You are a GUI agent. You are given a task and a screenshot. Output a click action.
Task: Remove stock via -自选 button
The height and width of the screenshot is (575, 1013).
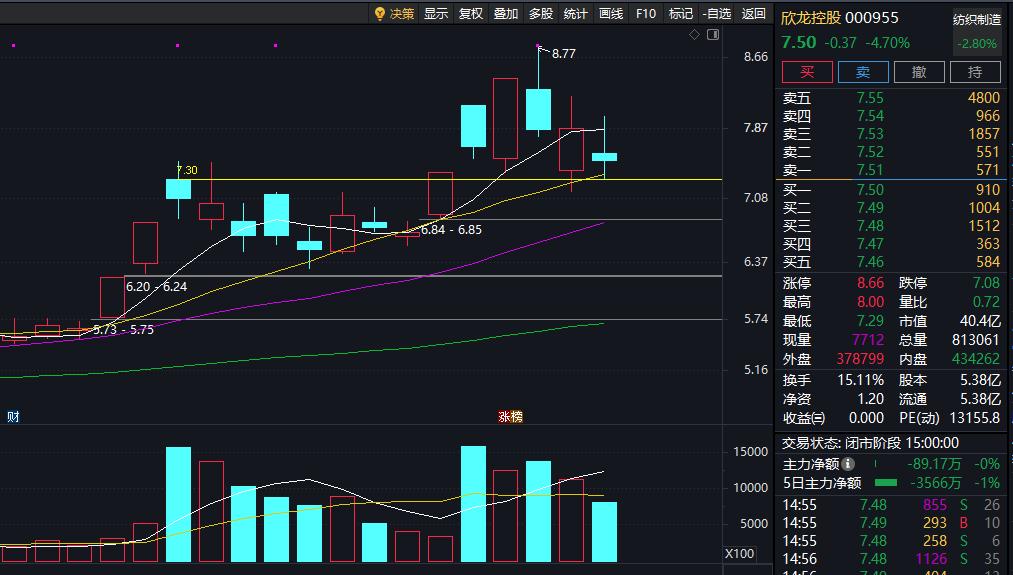click(x=717, y=14)
